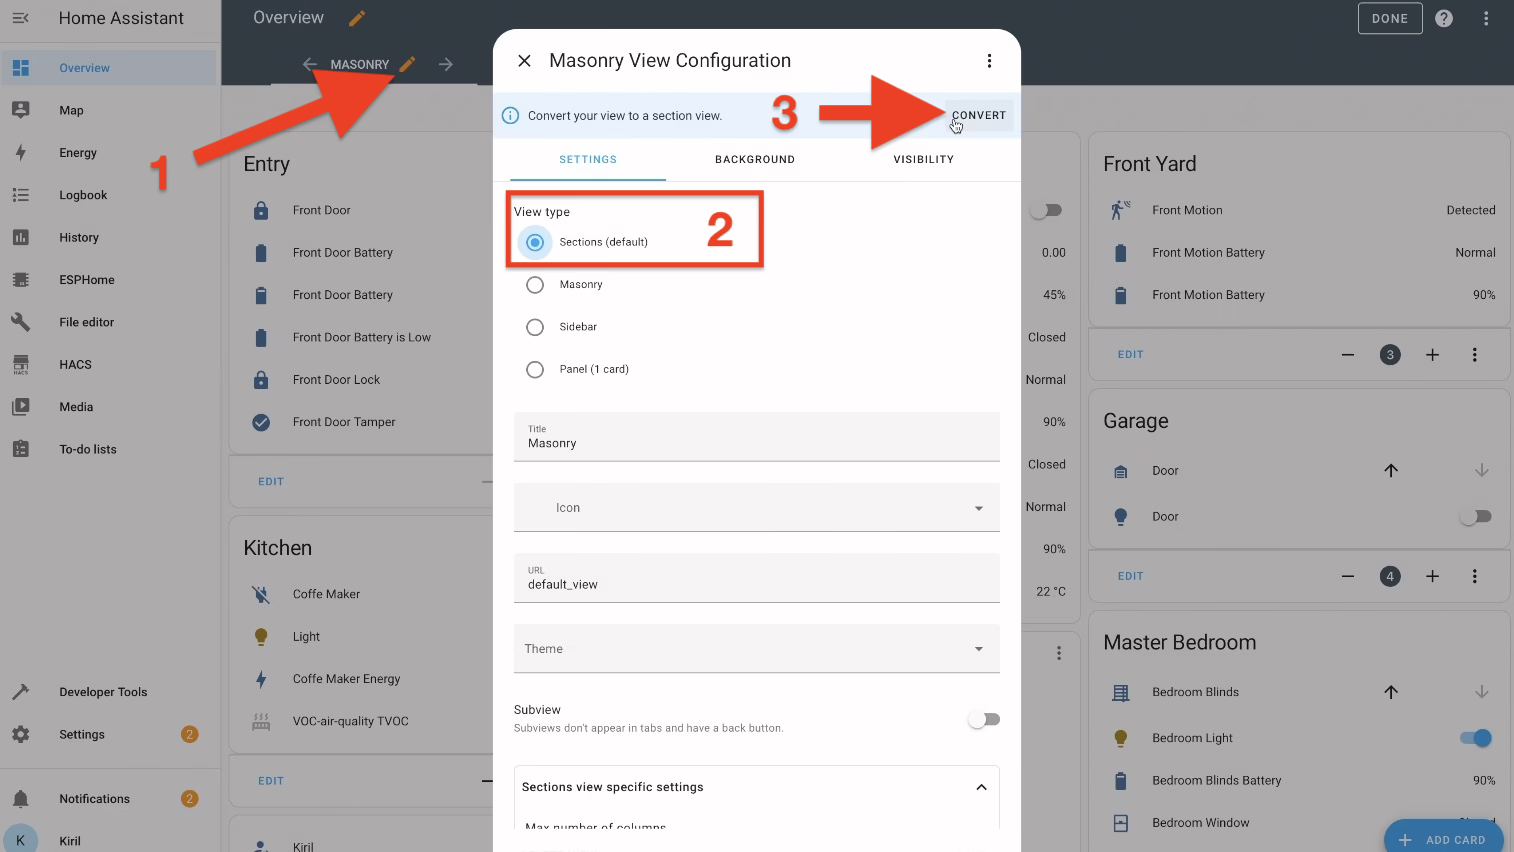Turn off the Bedroom Light switch
1514x852 pixels.
coord(1475,738)
